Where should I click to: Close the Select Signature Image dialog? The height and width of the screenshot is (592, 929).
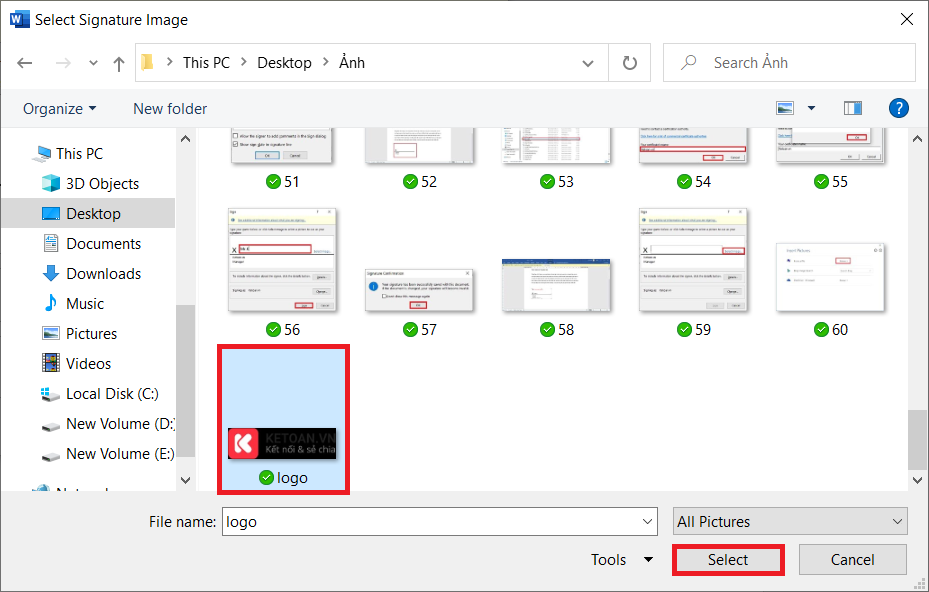[906, 19]
